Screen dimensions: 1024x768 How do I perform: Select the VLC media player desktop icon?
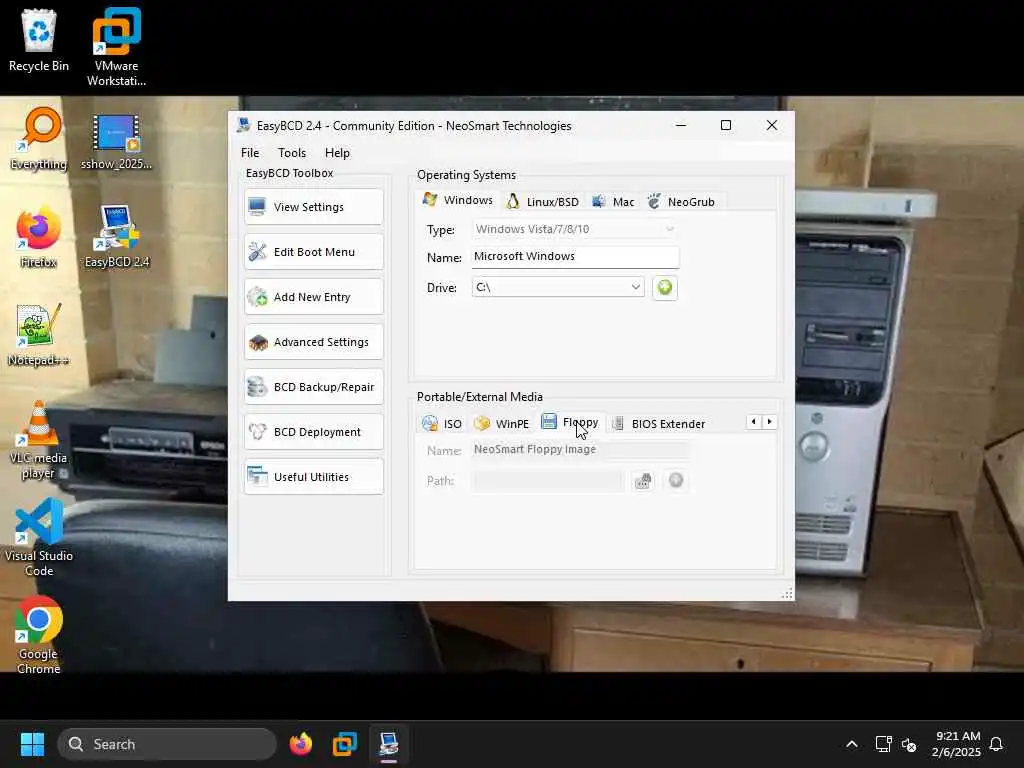pyautogui.click(x=39, y=440)
